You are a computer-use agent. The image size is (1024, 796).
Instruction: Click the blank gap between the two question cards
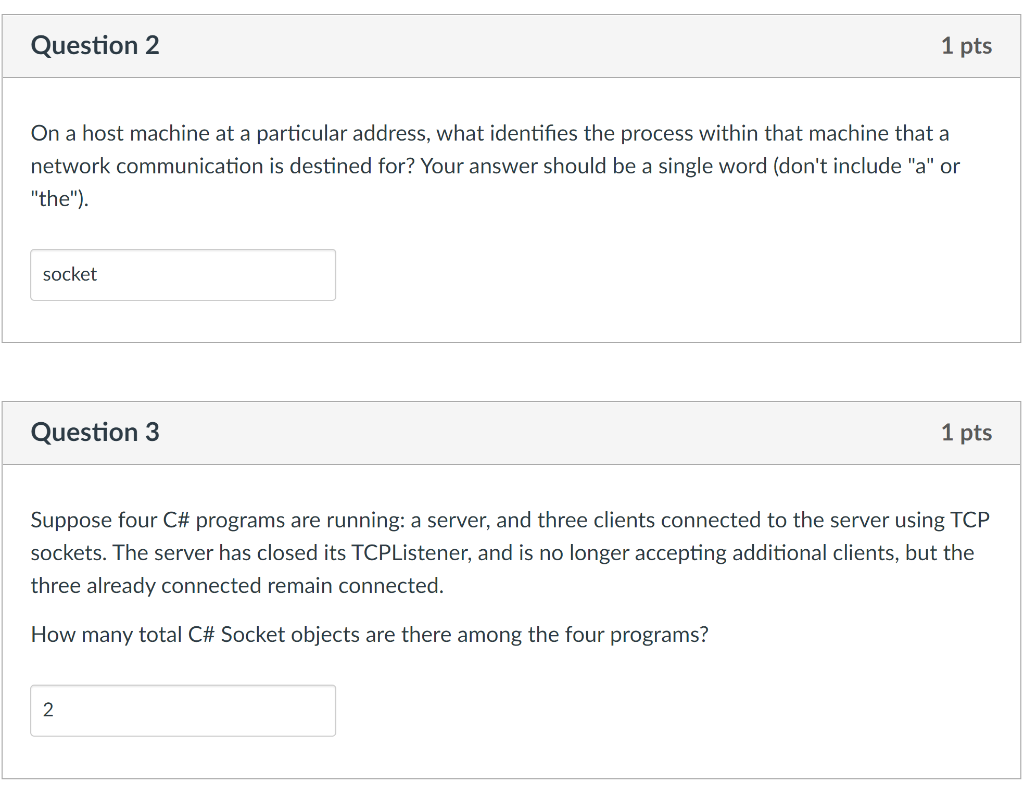[x=511, y=372]
